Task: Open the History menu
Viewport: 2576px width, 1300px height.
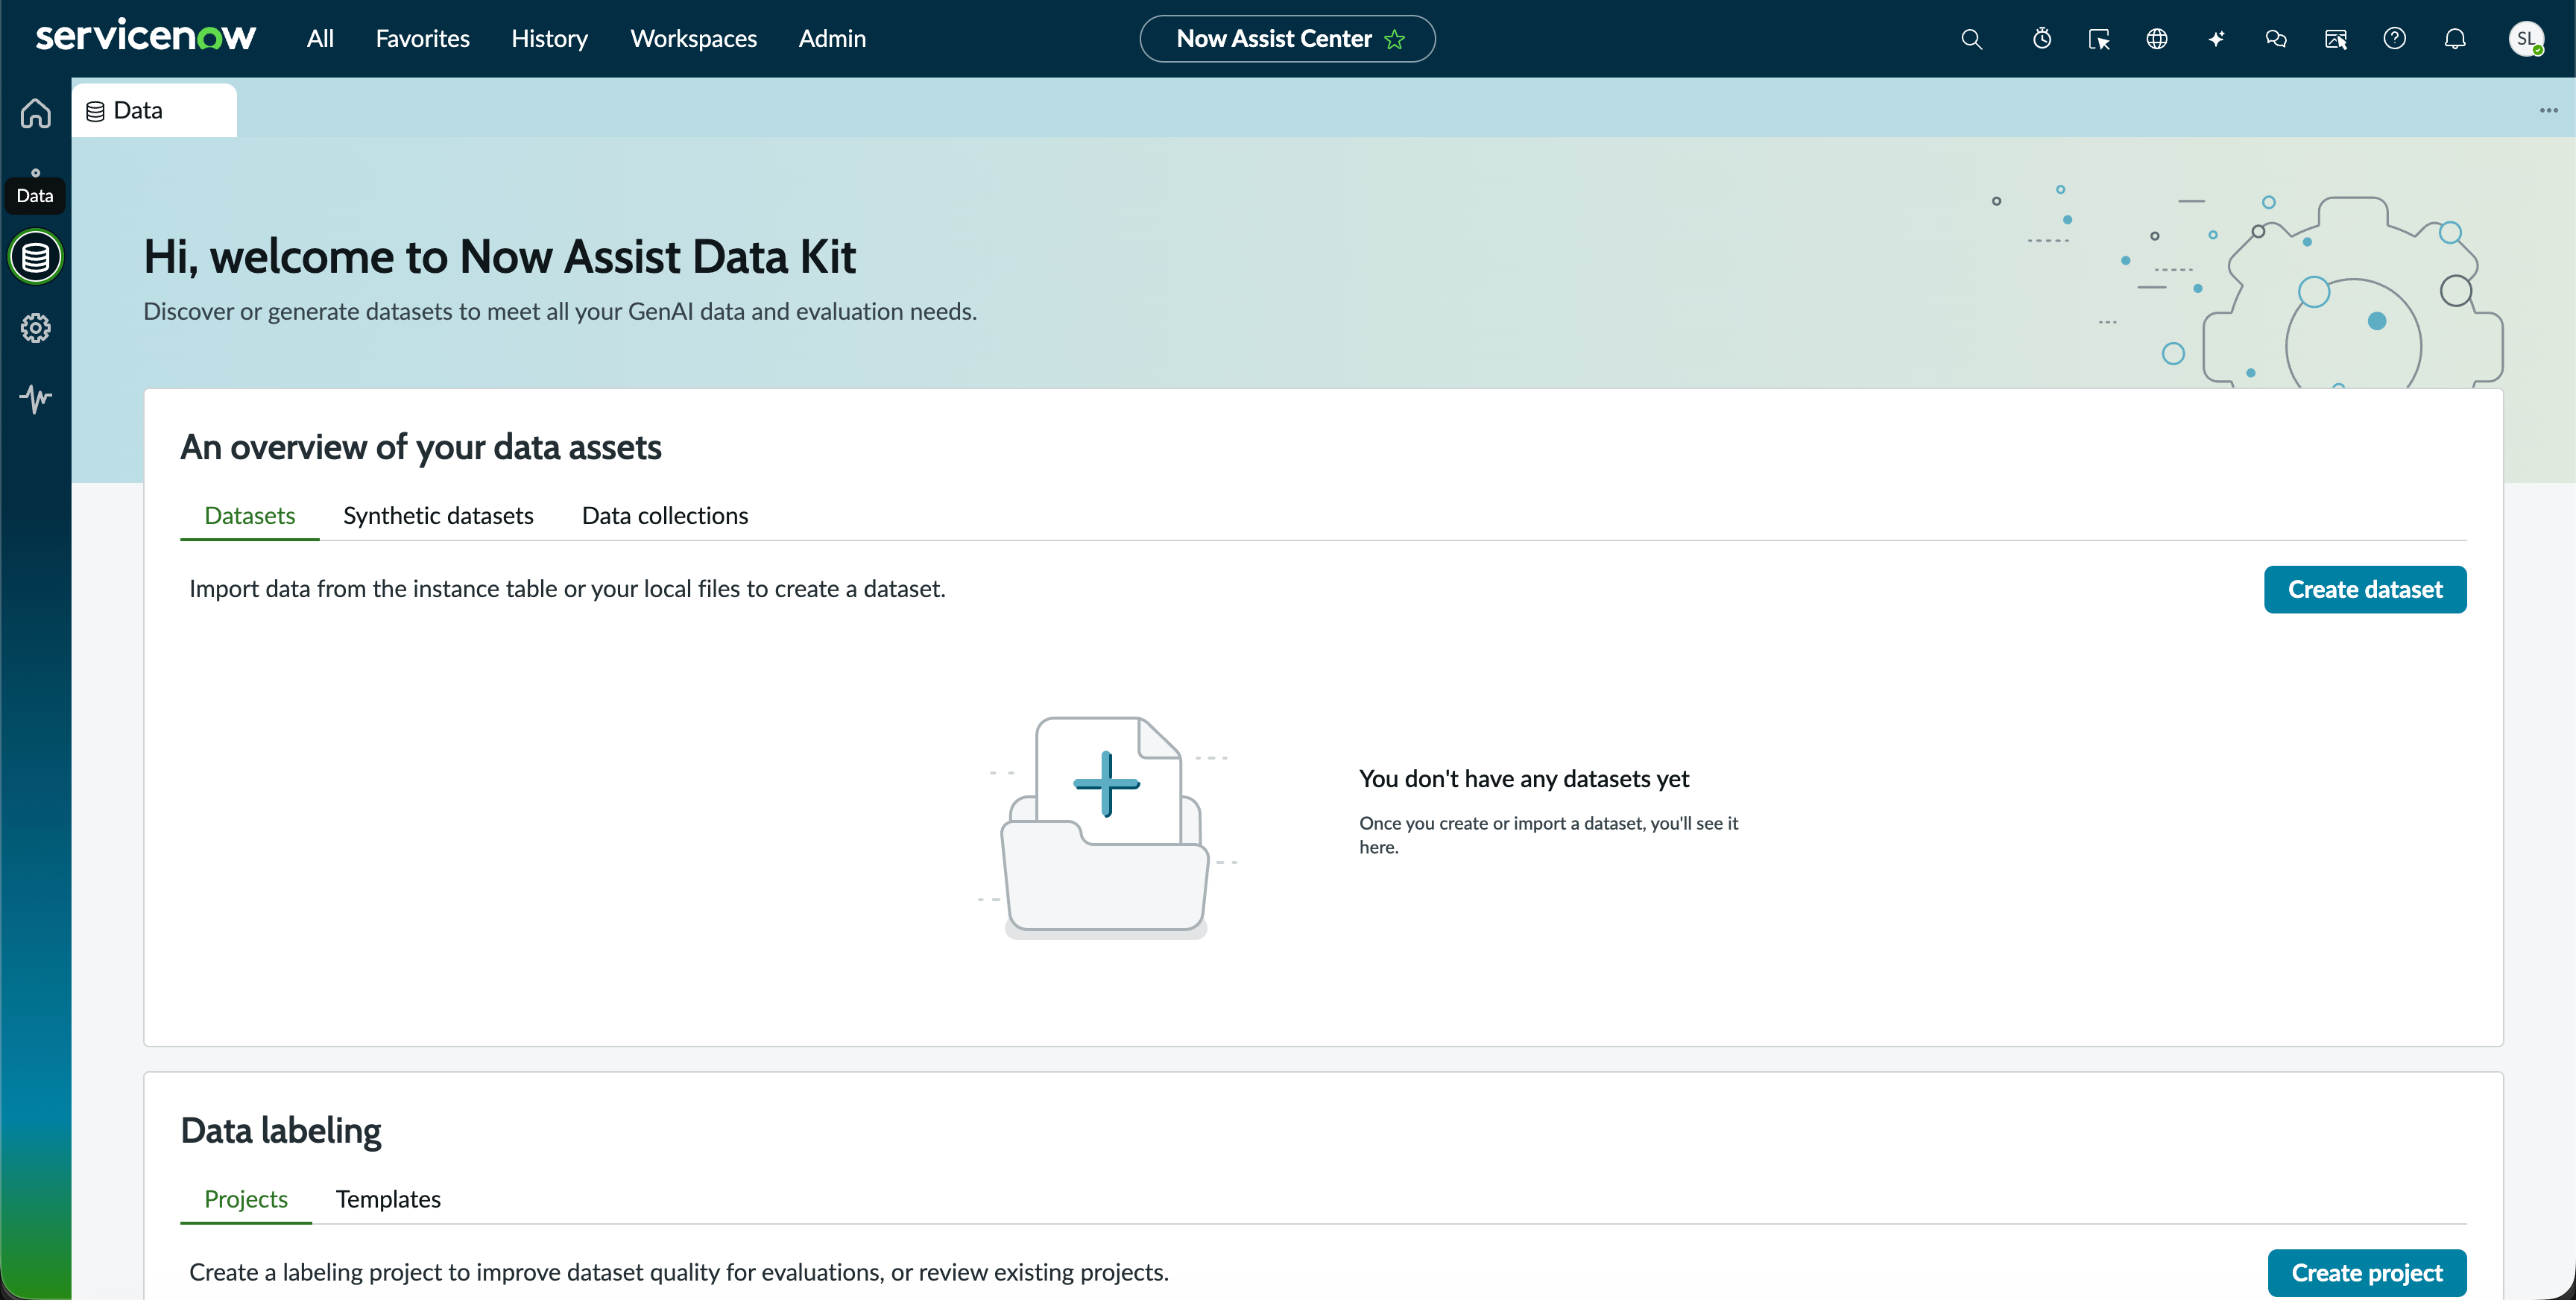Action: coord(549,39)
